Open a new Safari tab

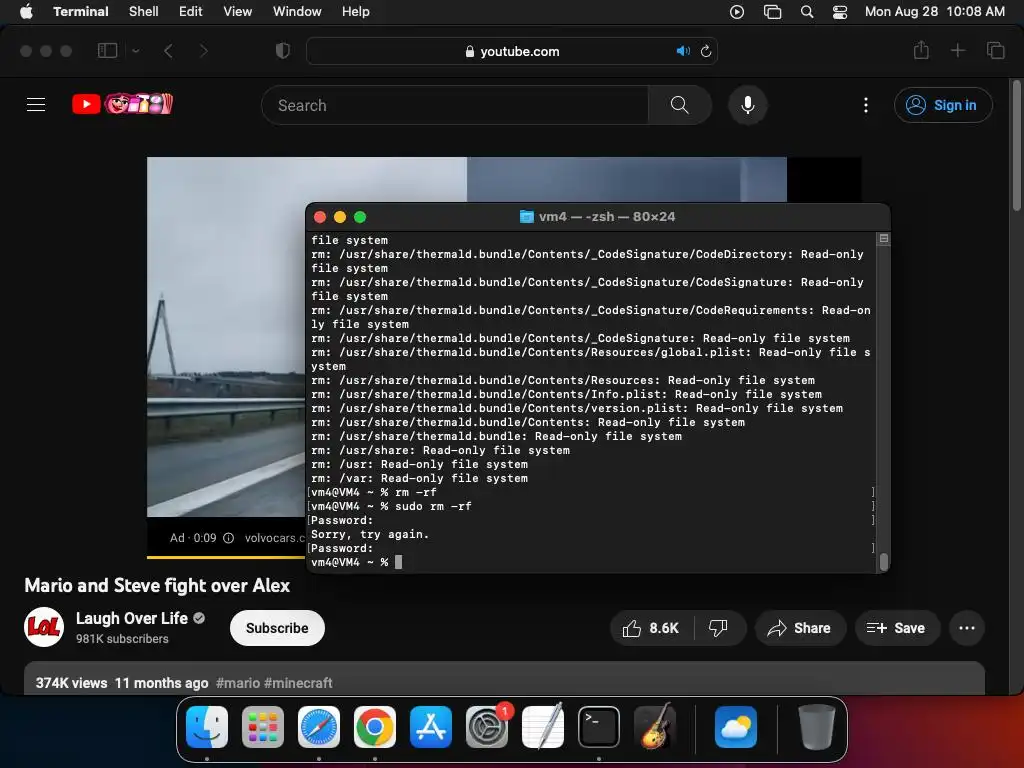pos(957,50)
